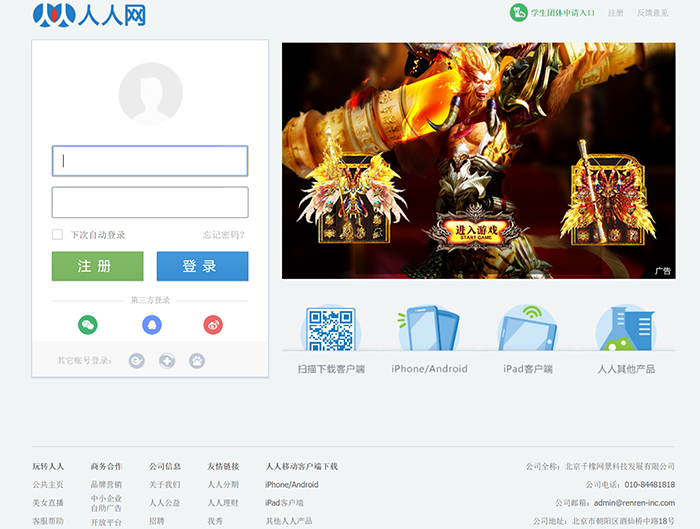The height and width of the screenshot is (529, 700).
Task: Log in with the blue QQ penguin icon
Action: click(152, 325)
